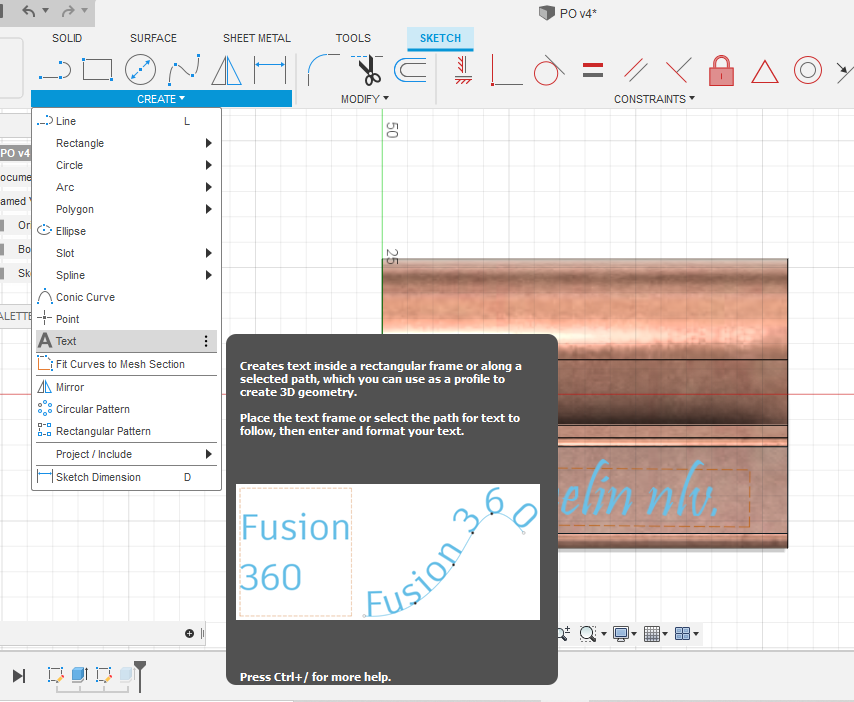Choose Conic Curve from the menu

pos(126,297)
